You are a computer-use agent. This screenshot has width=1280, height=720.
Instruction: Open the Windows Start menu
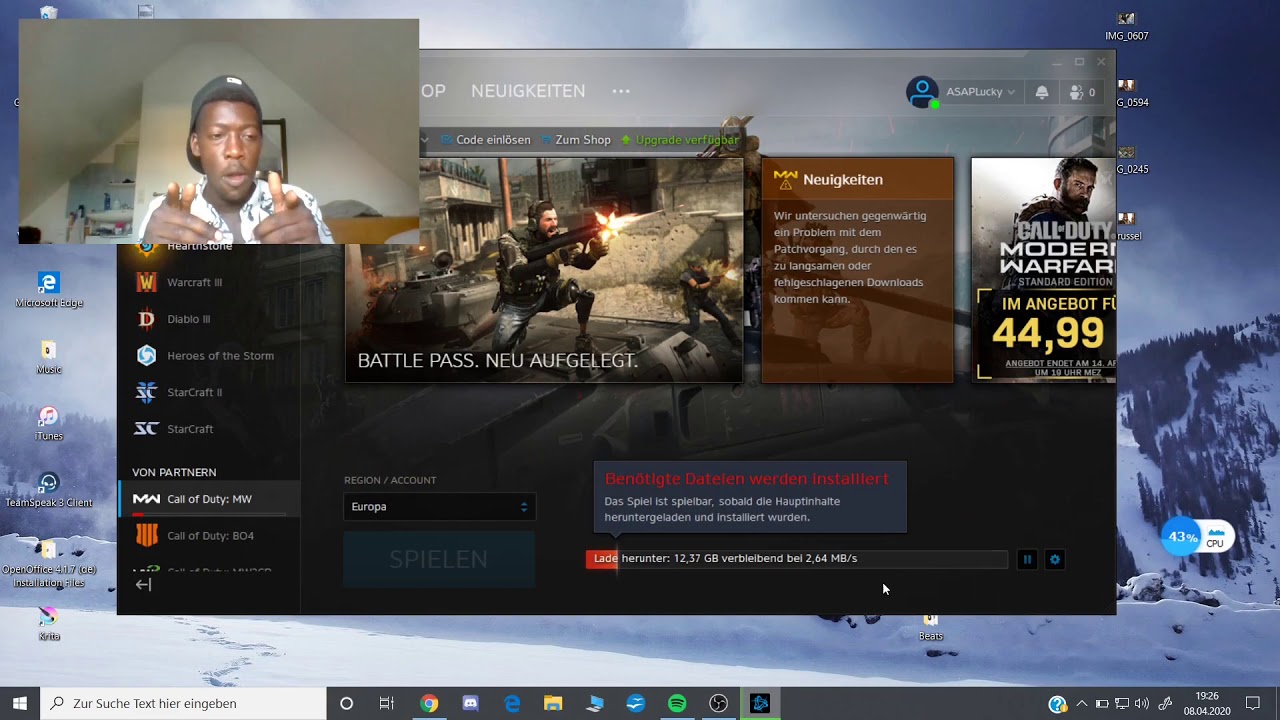tap(20, 703)
